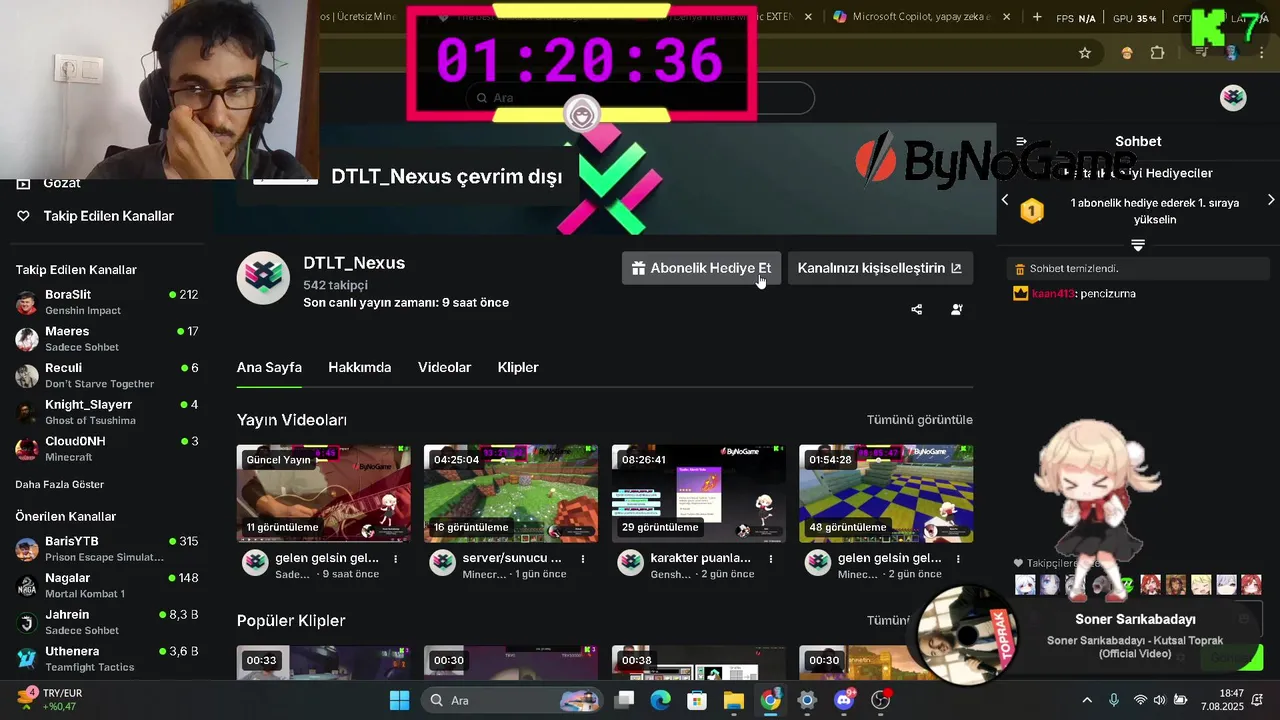This screenshot has height=720, width=1280.
Task: Open Reculi channel in sidebar
Action: (106, 375)
